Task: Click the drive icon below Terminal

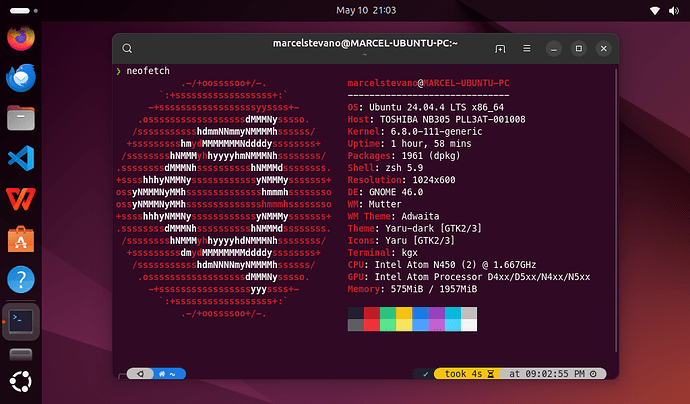Action: click(x=21, y=354)
